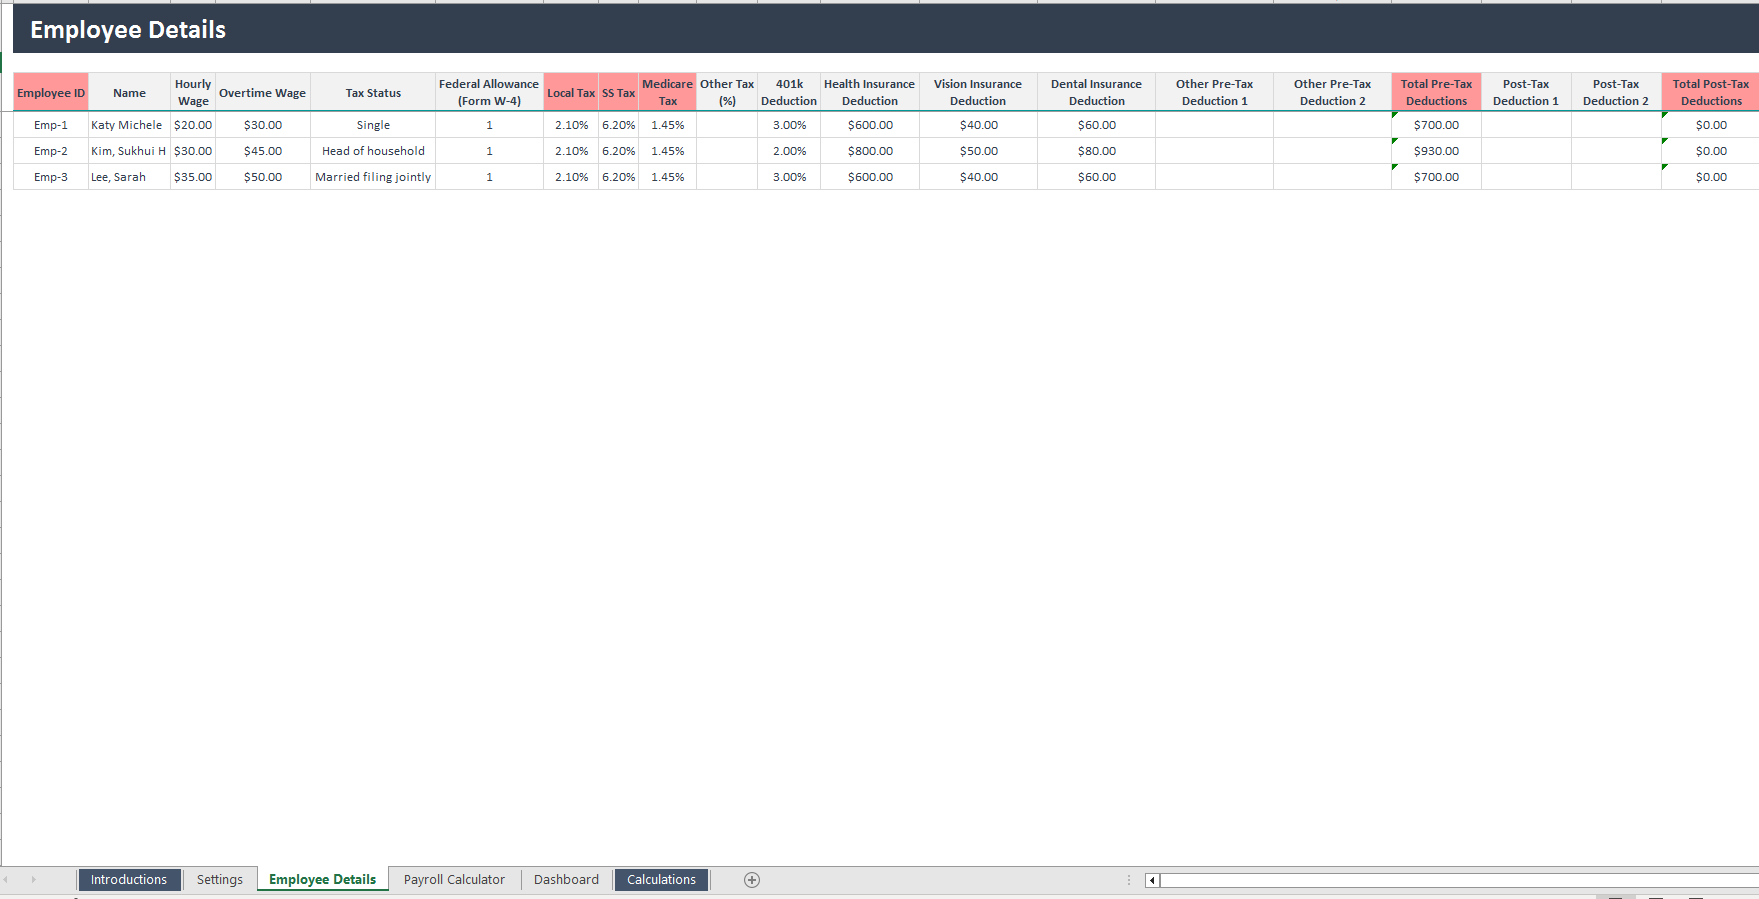Screen dimensions: 1759x899
Task: Switch to the Settings sheet tab
Action: (x=219, y=880)
